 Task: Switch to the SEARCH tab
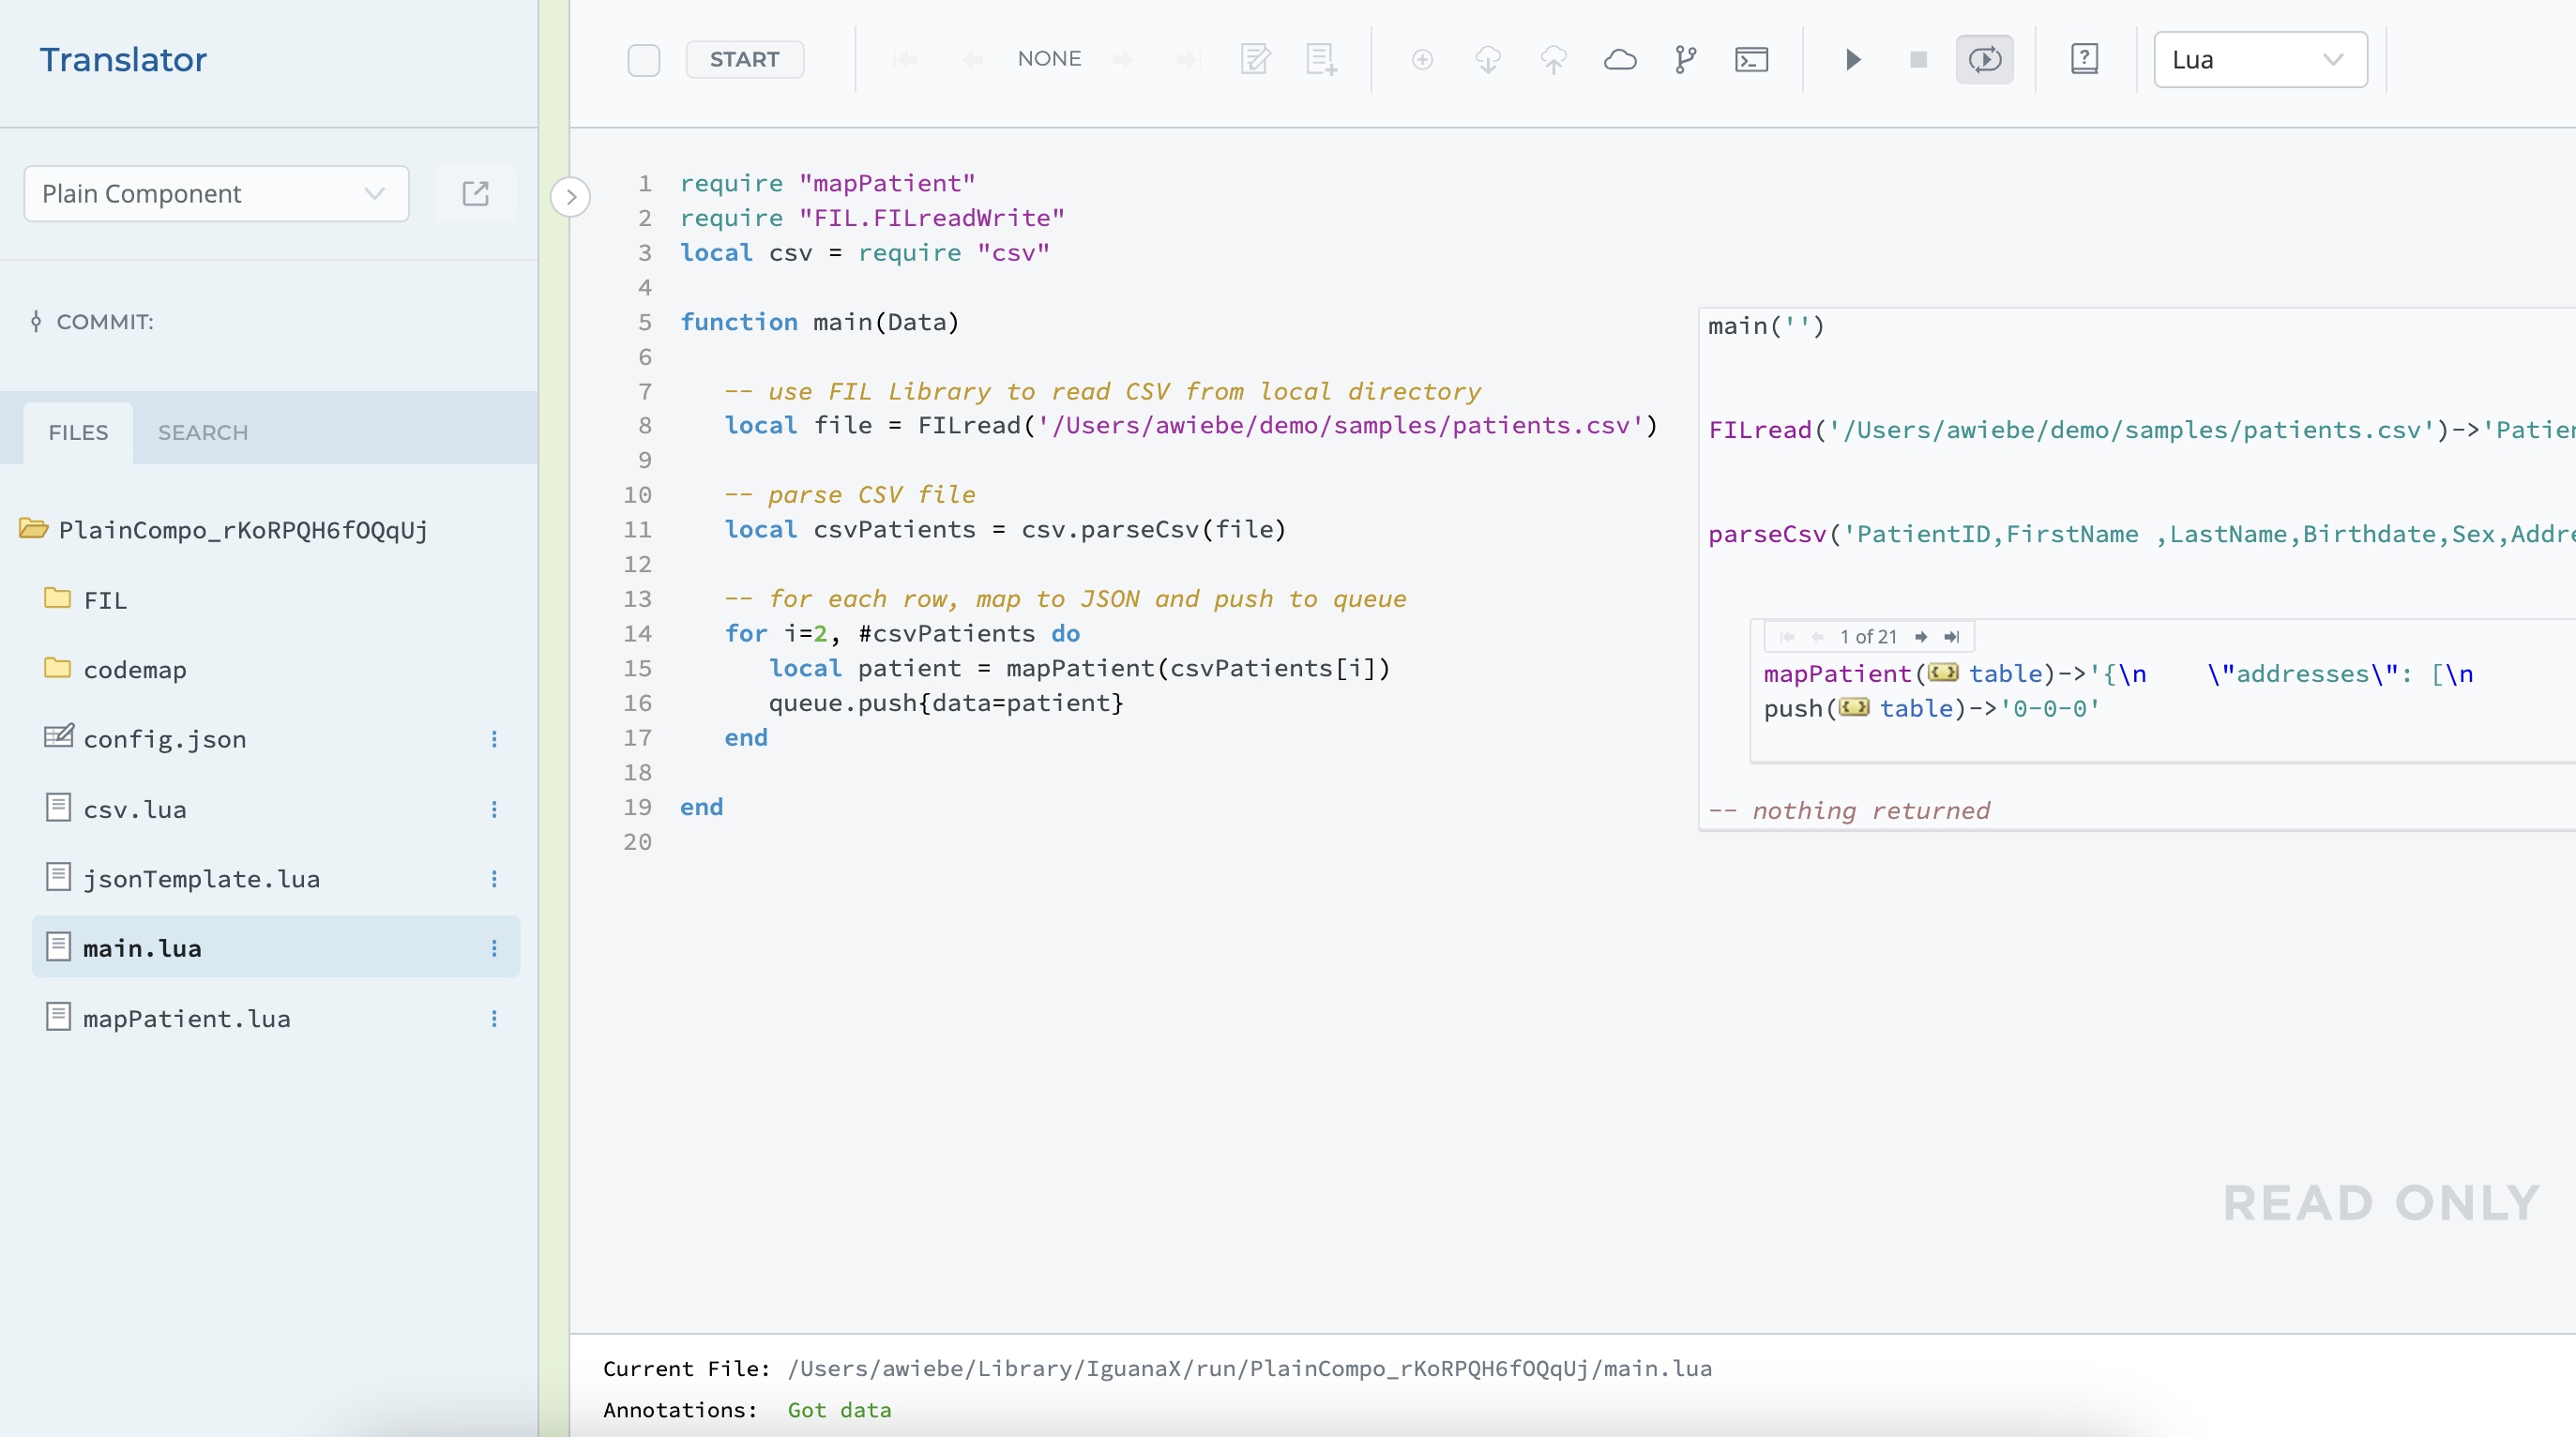point(203,433)
